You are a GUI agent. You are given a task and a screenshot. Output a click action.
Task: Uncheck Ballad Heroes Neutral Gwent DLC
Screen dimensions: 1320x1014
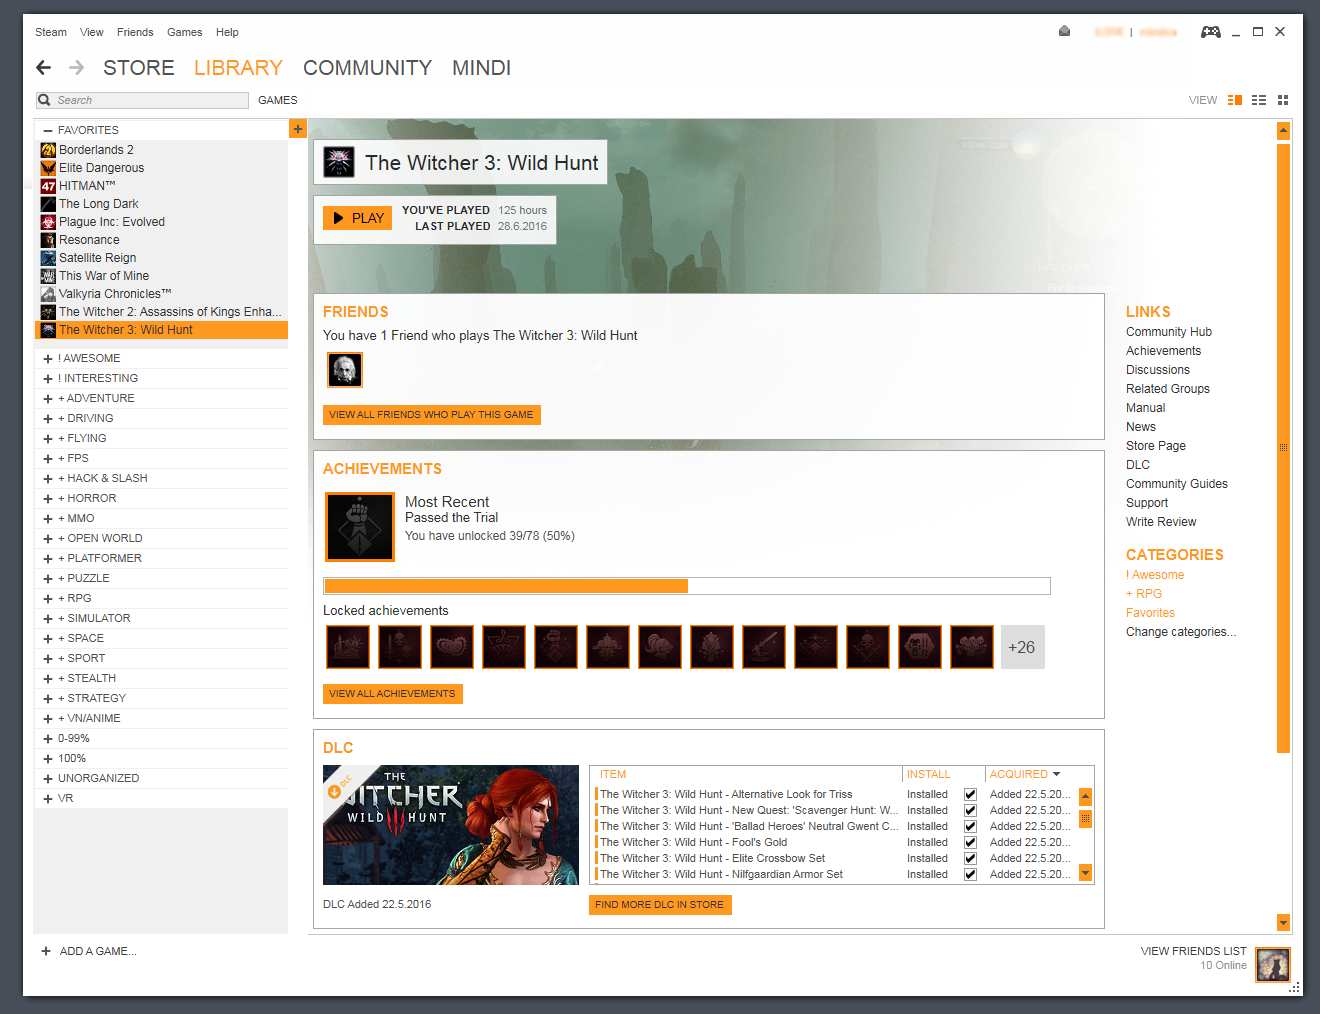point(970,826)
